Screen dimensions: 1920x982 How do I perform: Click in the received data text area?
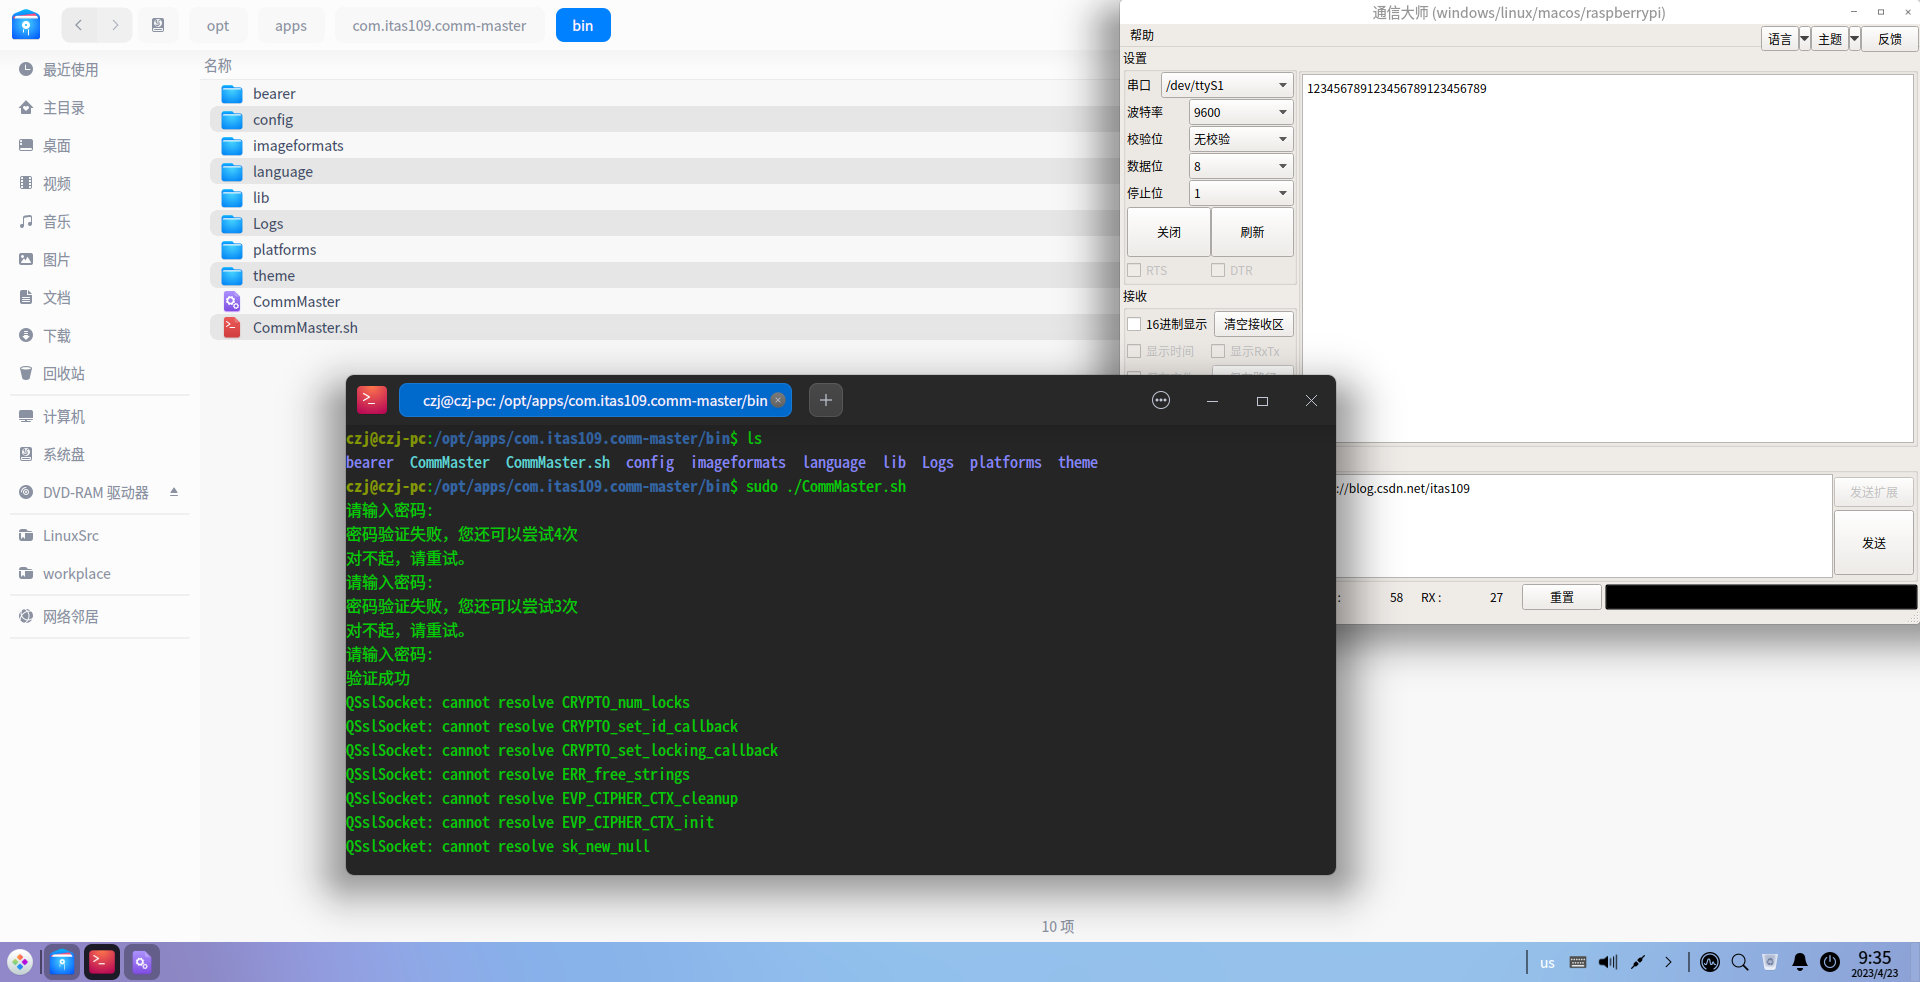(1608, 258)
